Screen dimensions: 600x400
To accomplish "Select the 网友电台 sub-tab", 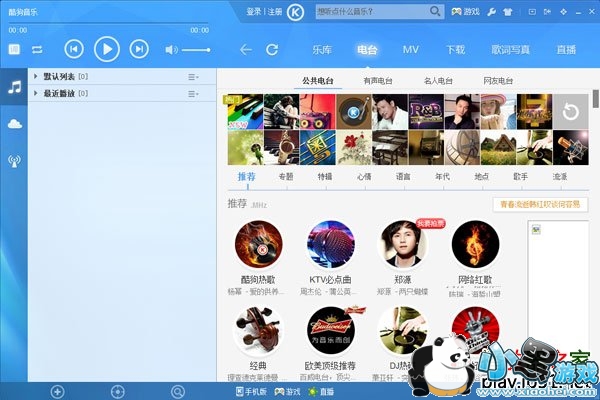I will coord(498,81).
